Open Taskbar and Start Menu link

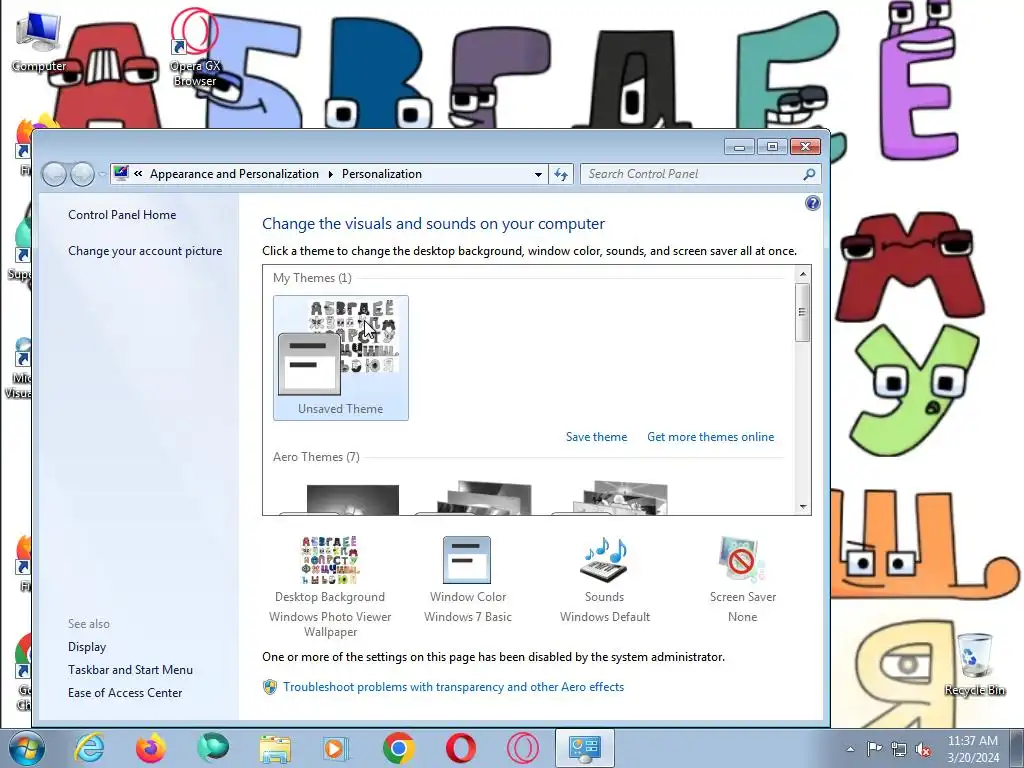coord(130,669)
